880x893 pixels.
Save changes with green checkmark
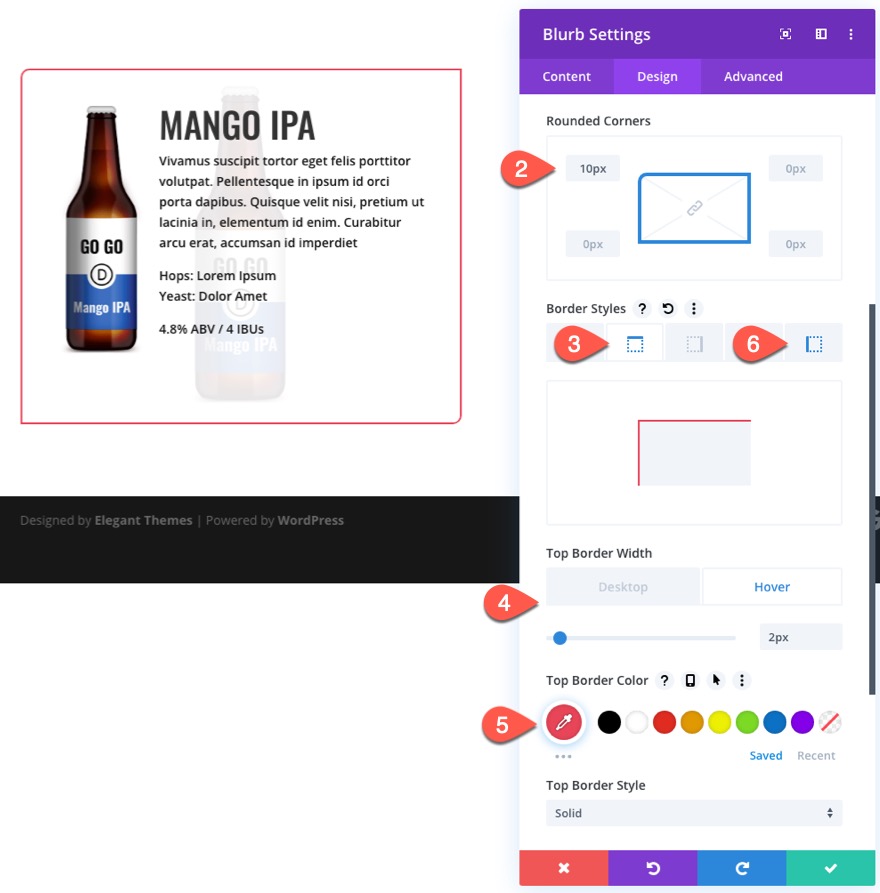[x=830, y=868]
